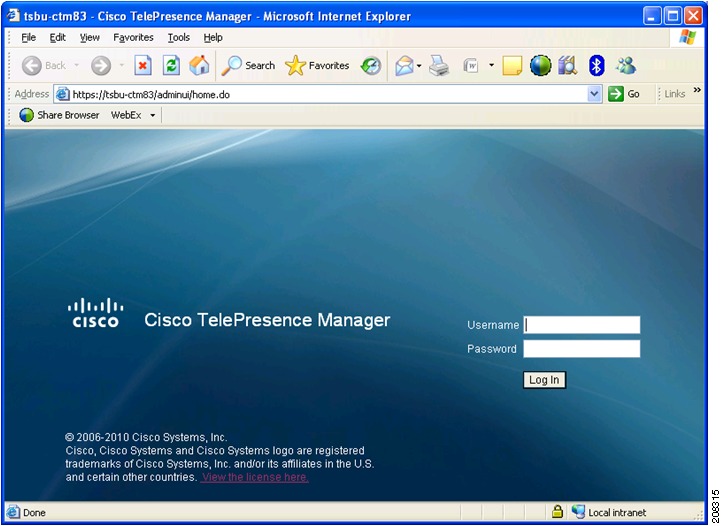Click the SSL padlock status icon
Image resolution: width=721 pixels, height=526 pixels.
click(x=557, y=512)
